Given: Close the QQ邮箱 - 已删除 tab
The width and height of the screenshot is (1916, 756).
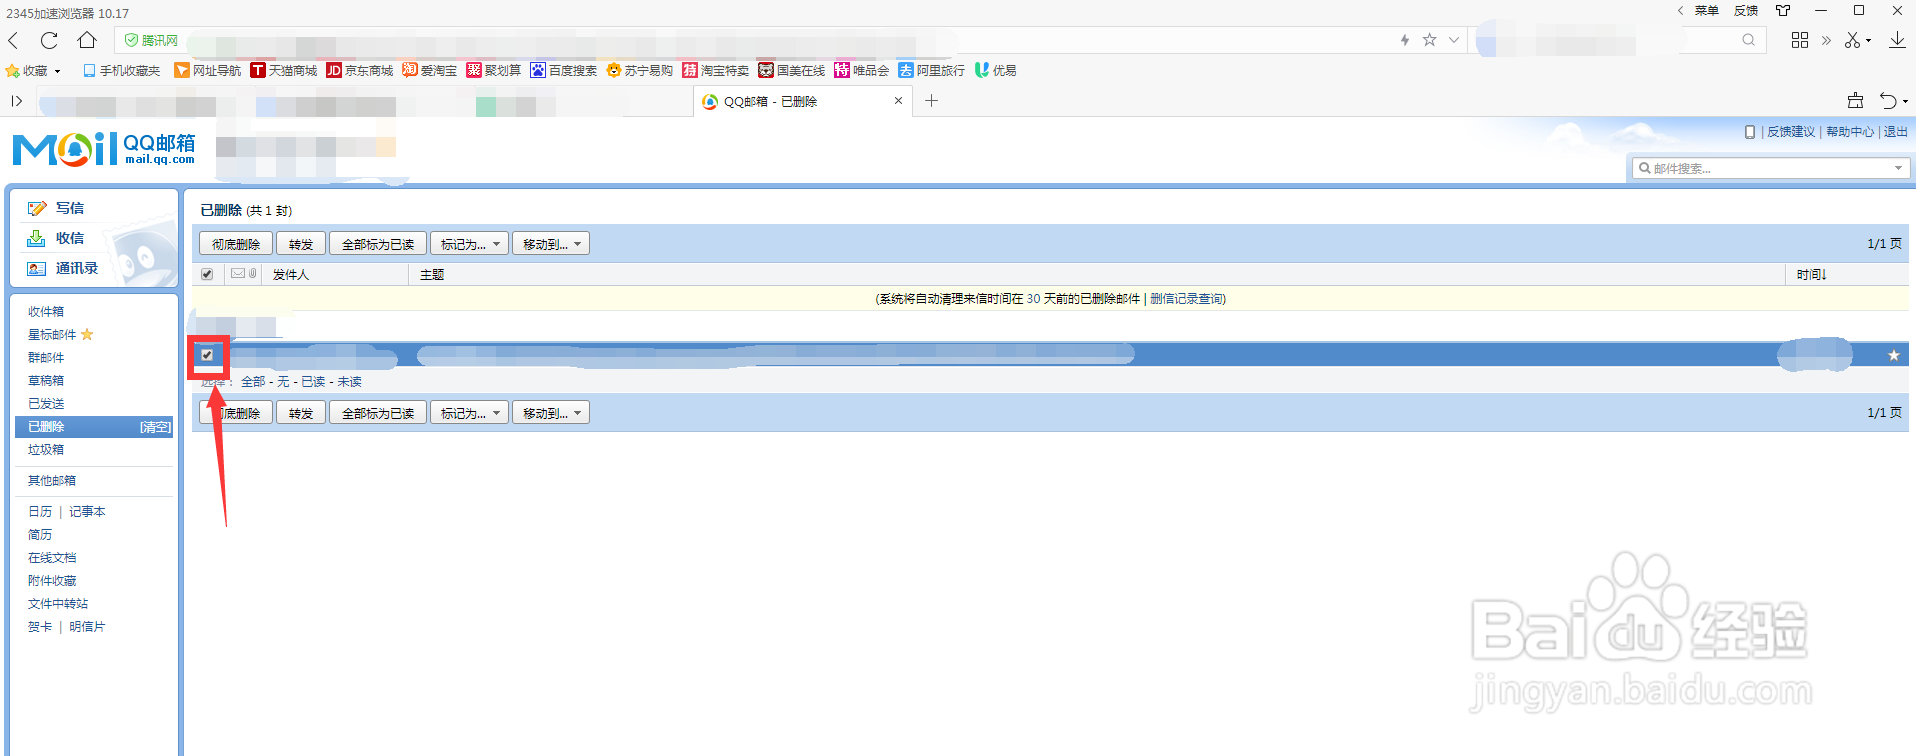Looking at the screenshot, I should pyautogui.click(x=898, y=101).
